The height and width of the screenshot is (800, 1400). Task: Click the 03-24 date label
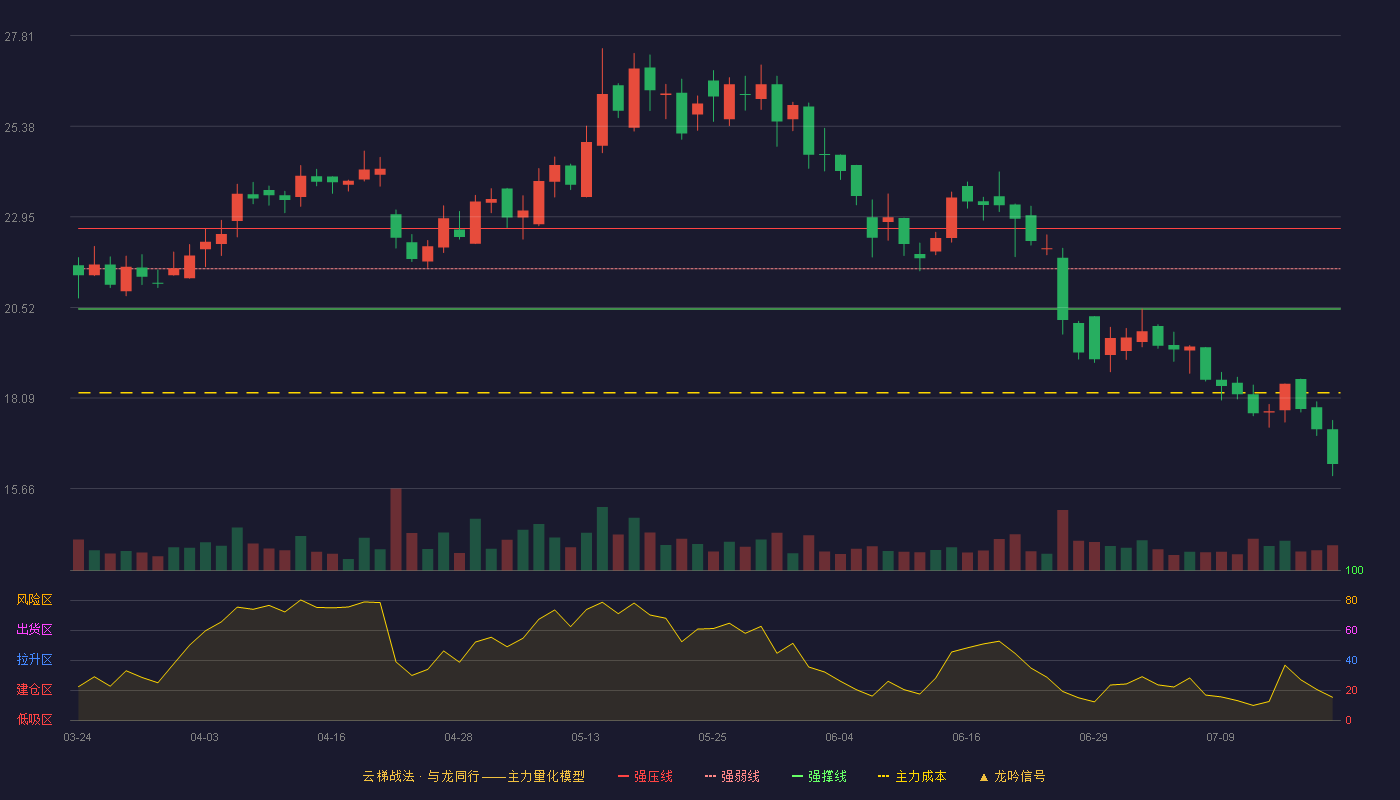(78, 737)
